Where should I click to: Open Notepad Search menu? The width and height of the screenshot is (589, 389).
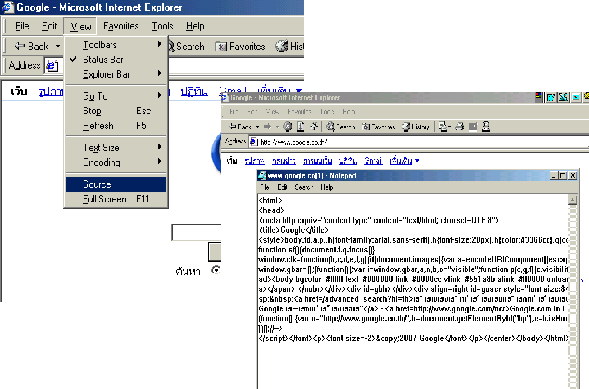304,187
